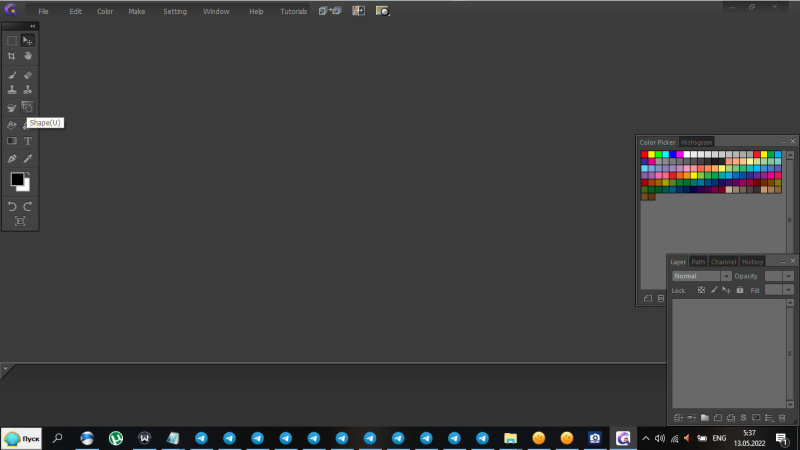
Task: Select the Eyedropper tool
Action: pos(28,158)
